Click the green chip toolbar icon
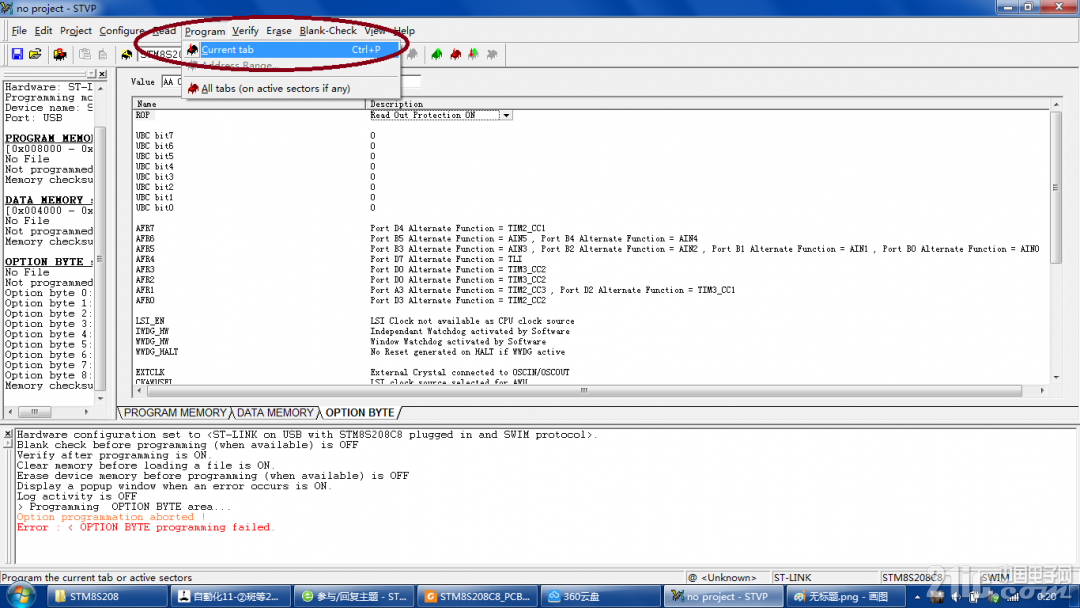The height and width of the screenshot is (608, 1080). coord(437,54)
